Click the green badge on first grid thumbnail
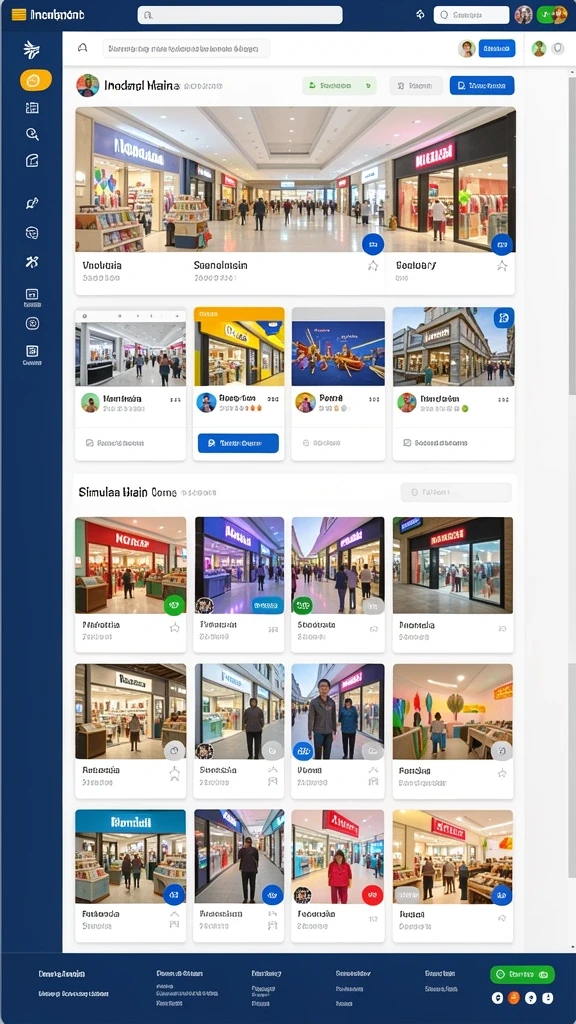The height and width of the screenshot is (1024, 576). [x=174, y=605]
